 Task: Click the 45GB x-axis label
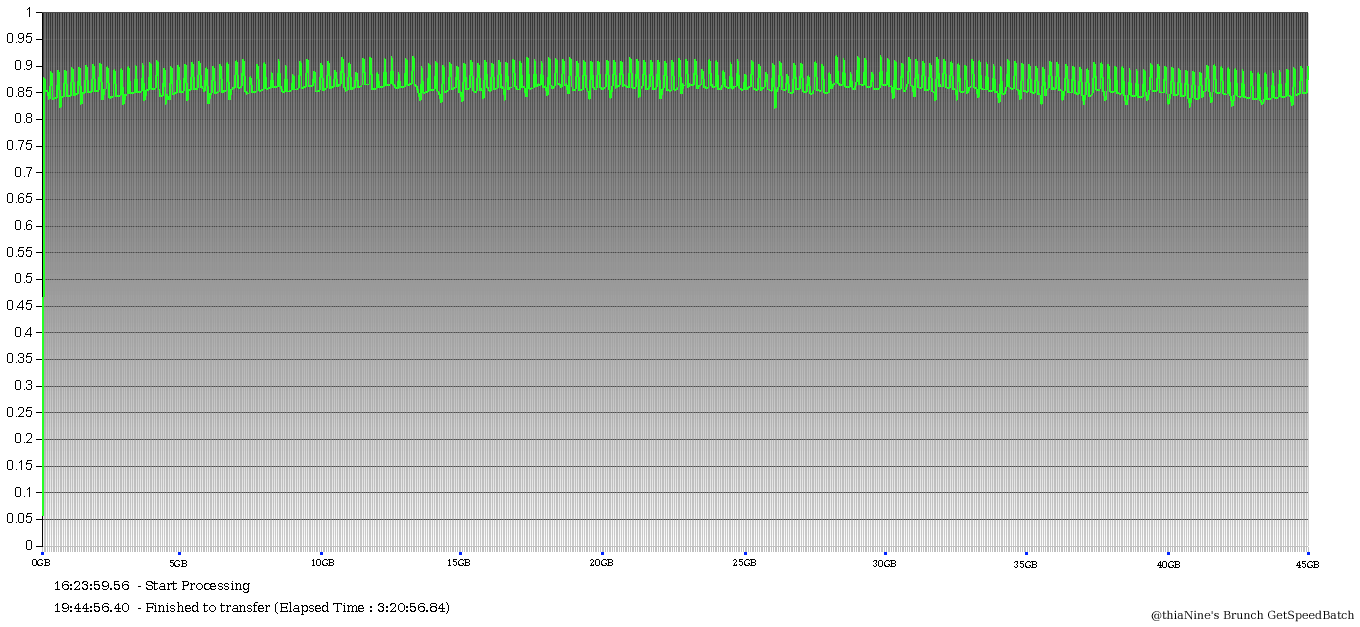pyautogui.click(x=1307, y=564)
